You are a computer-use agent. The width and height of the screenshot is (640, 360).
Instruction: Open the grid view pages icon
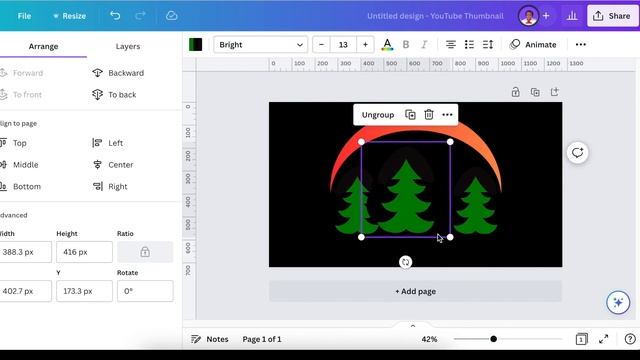pyautogui.click(x=582, y=339)
